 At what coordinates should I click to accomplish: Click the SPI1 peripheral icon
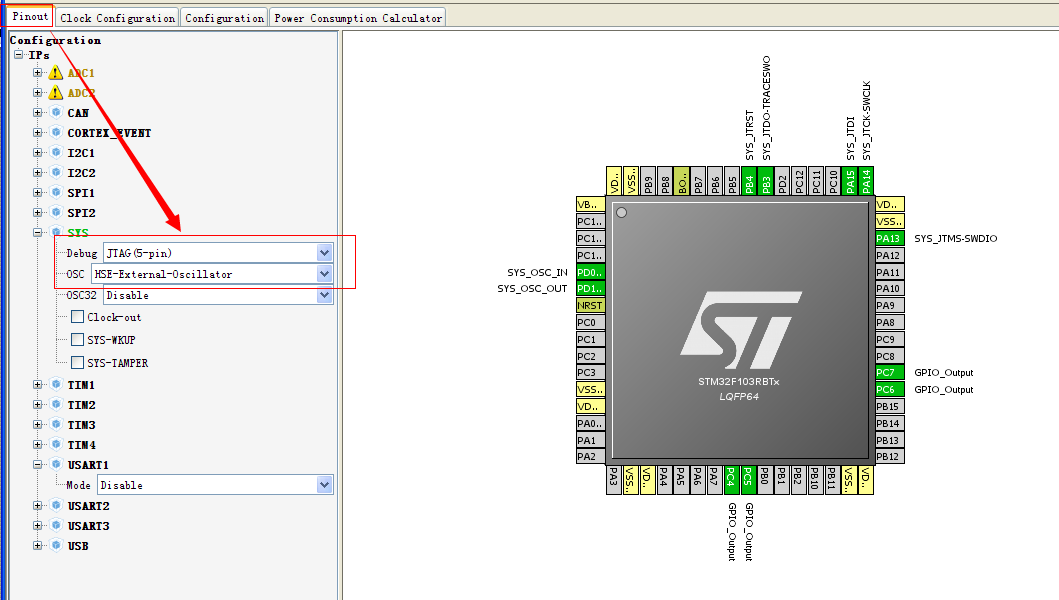point(56,193)
